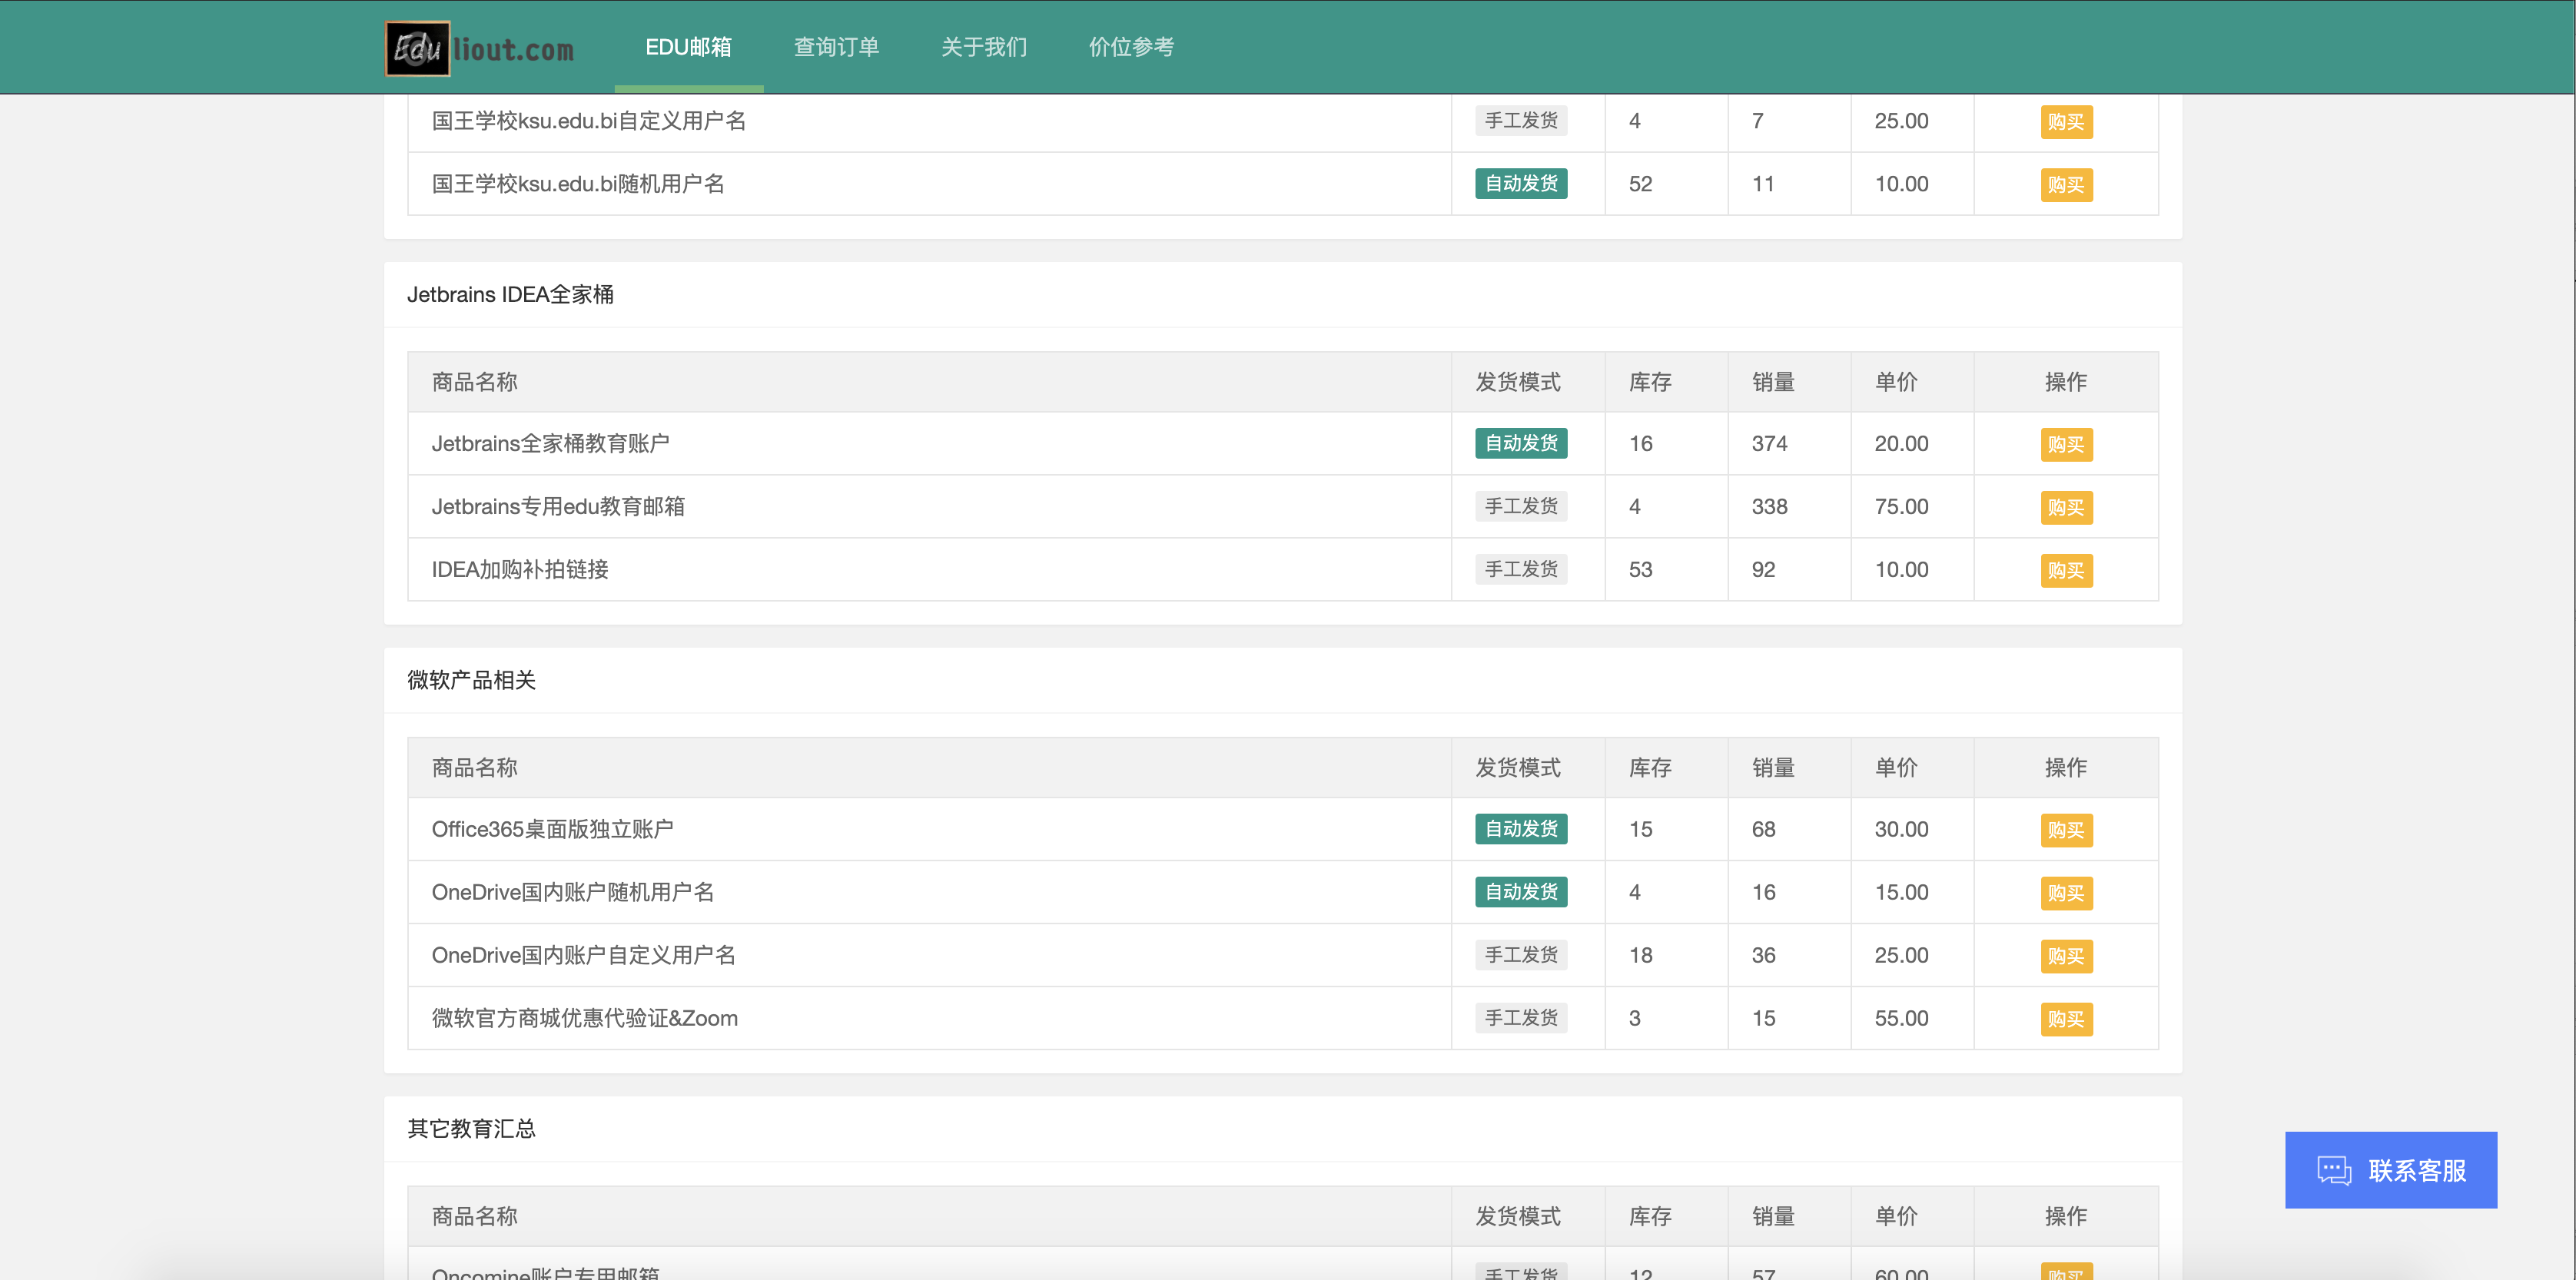This screenshot has height=1280, width=2576.
Task: Click 购买 for Jetbrains专用edu教育邮箱
Action: pyautogui.click(x=2065, y=507)
